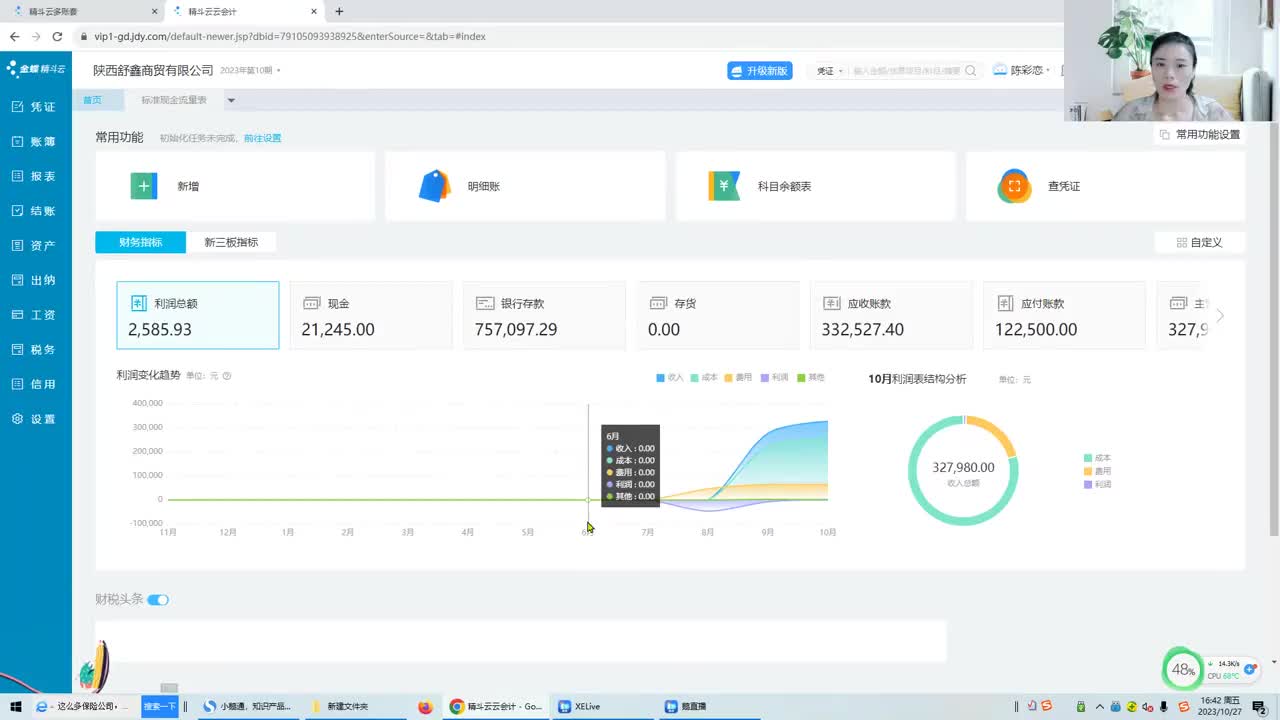The image size is (1280, 720).
Task: Click the 陈彩恋 user avatar icon
Action: tap(1000, 70)
